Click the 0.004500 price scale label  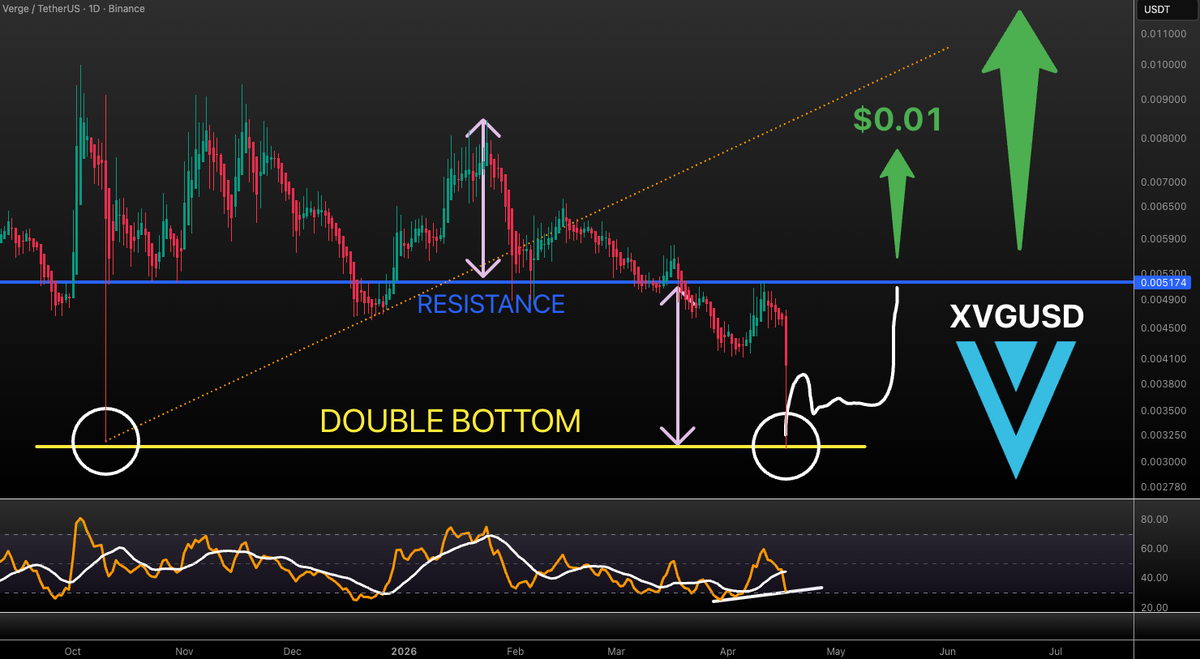click(1165, 328)
